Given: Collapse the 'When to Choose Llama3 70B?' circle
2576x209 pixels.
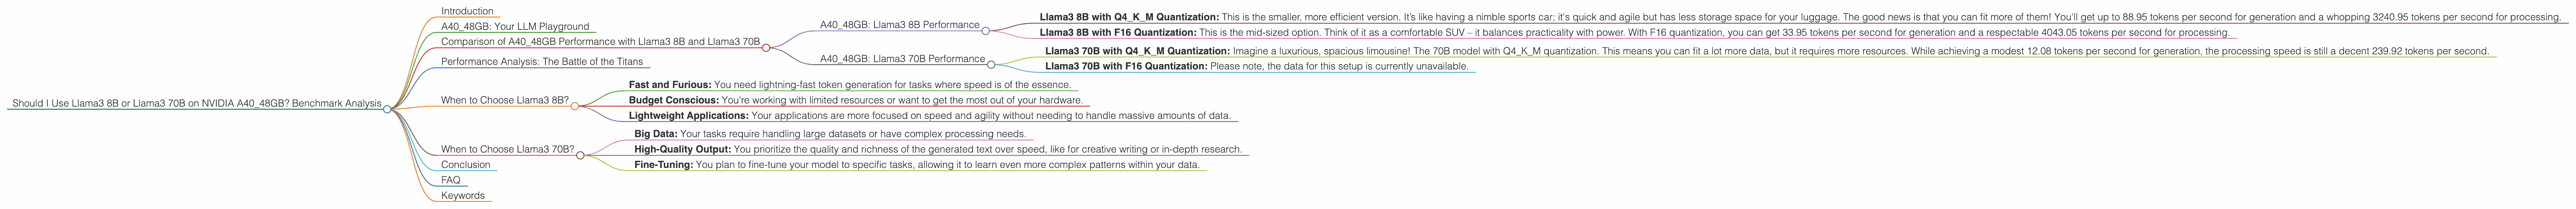Looking at the screenshot, I should (580, 155).
